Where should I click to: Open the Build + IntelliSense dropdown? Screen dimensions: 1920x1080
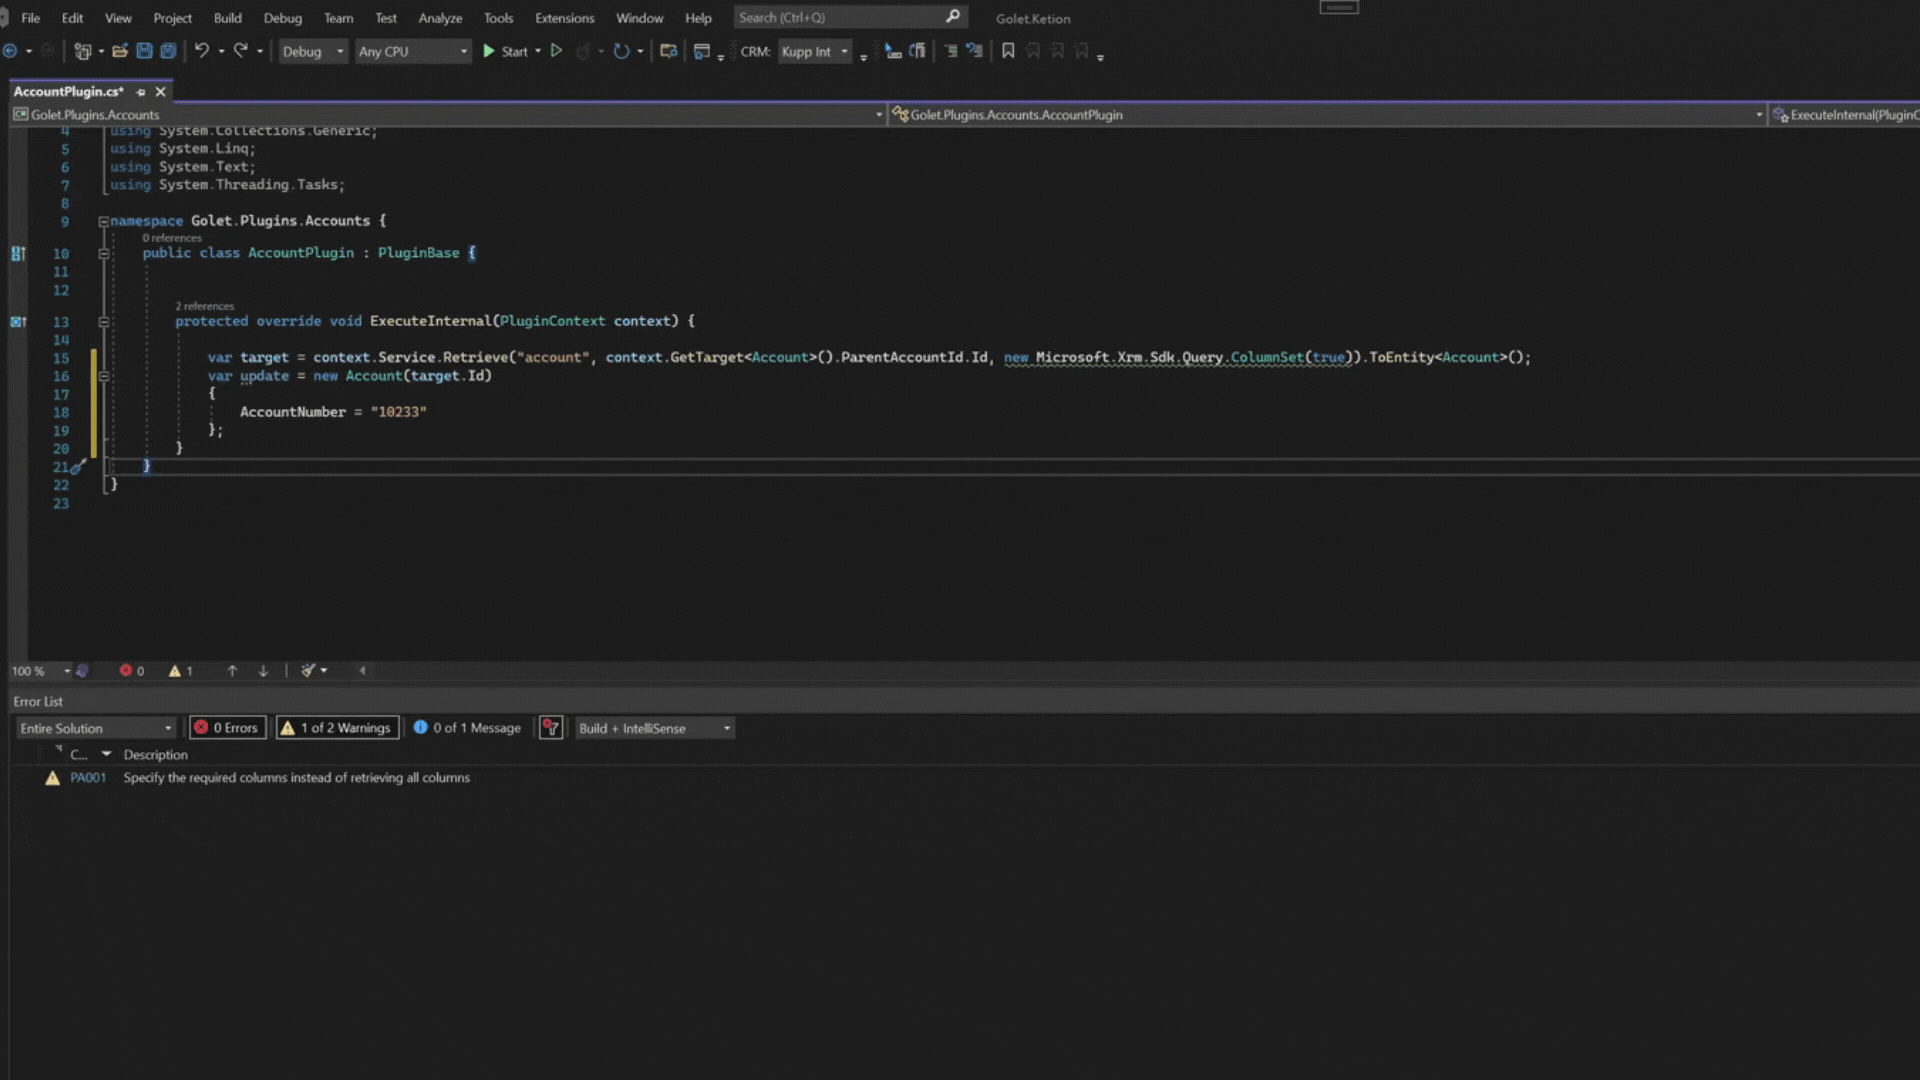point(655,728)
